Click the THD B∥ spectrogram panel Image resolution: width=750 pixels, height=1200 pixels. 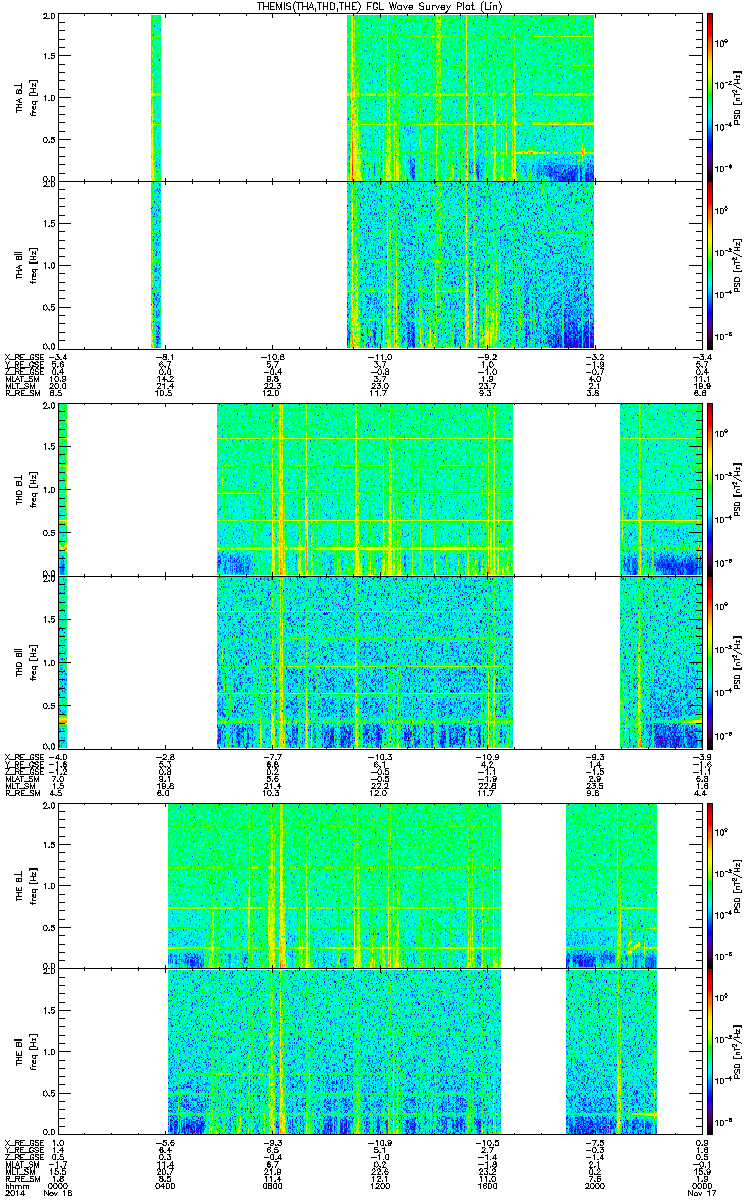click(x=378, y=662)
